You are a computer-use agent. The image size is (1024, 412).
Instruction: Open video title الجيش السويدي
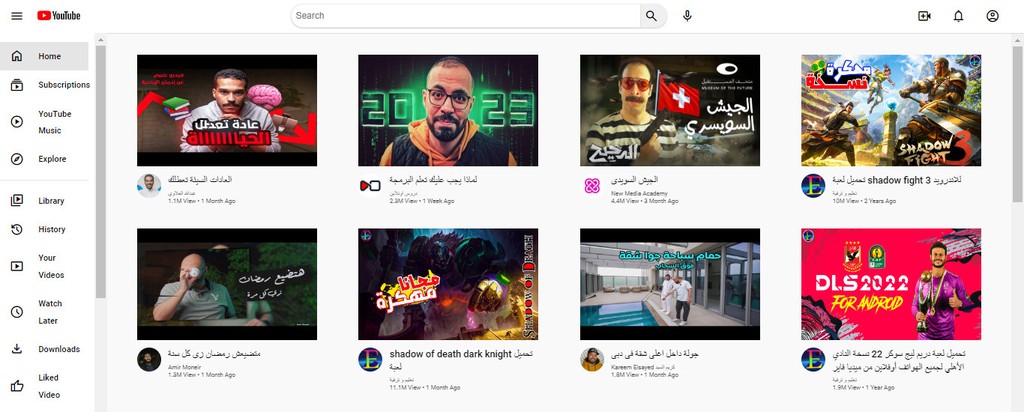click(x=634, y=180)
